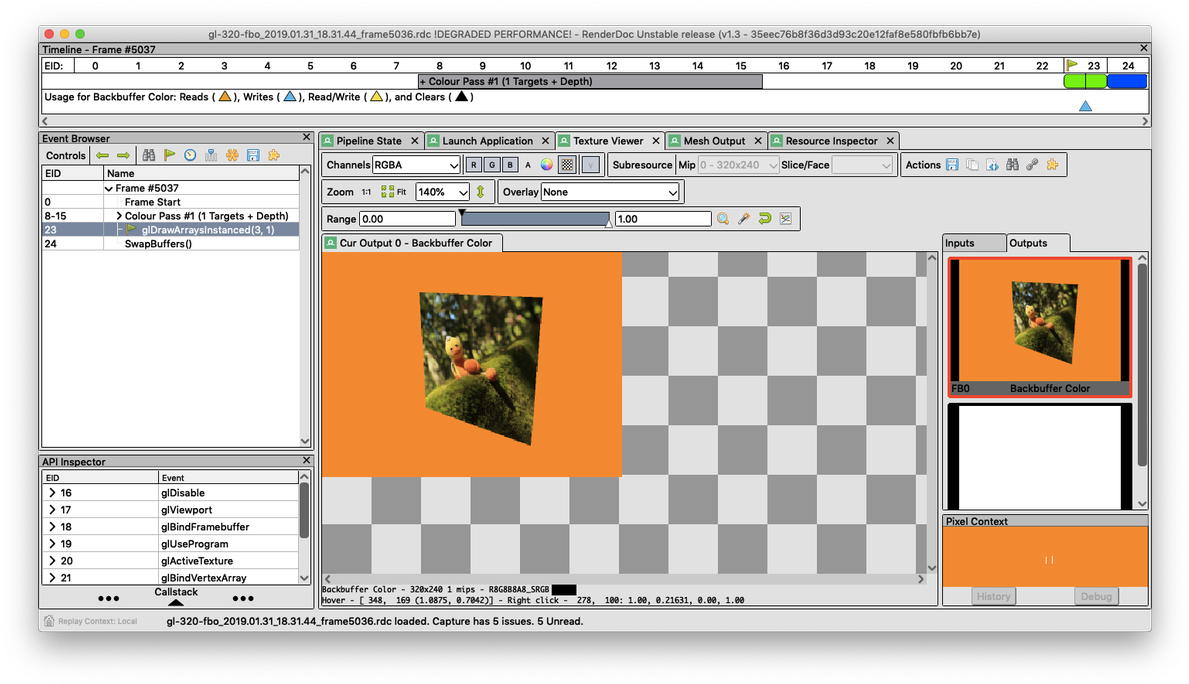Switch to the Pipeline State tab
This screenshot has height=684, width=1189.
coord(370,141)
